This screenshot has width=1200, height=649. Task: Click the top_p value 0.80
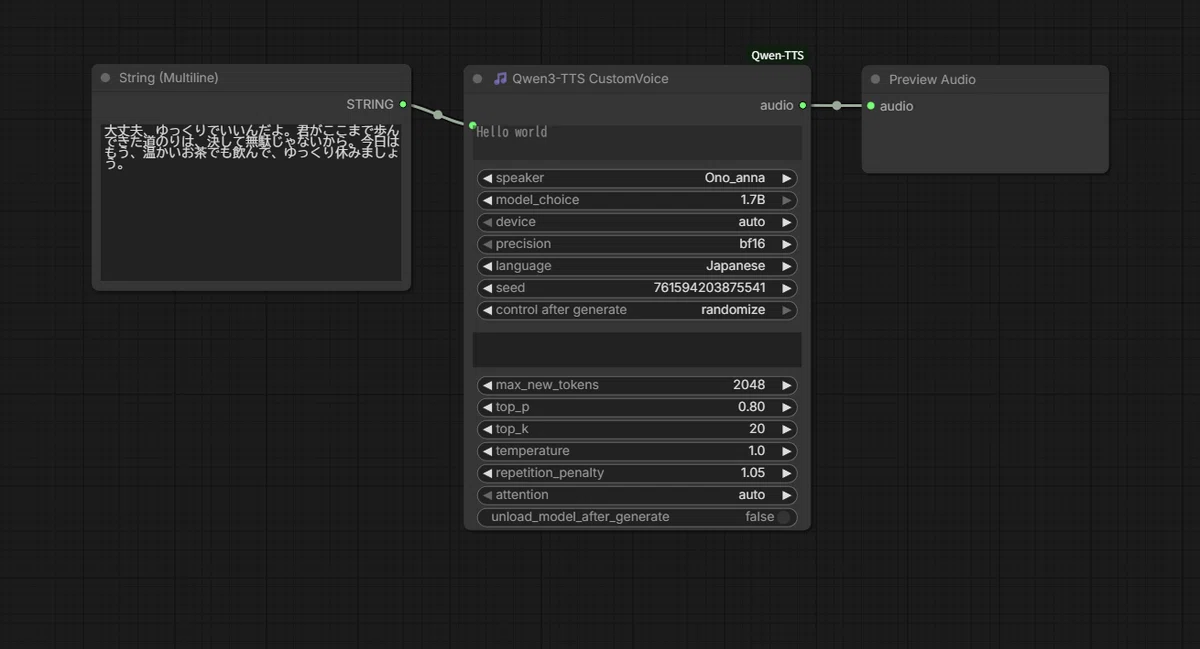(752, 407)
